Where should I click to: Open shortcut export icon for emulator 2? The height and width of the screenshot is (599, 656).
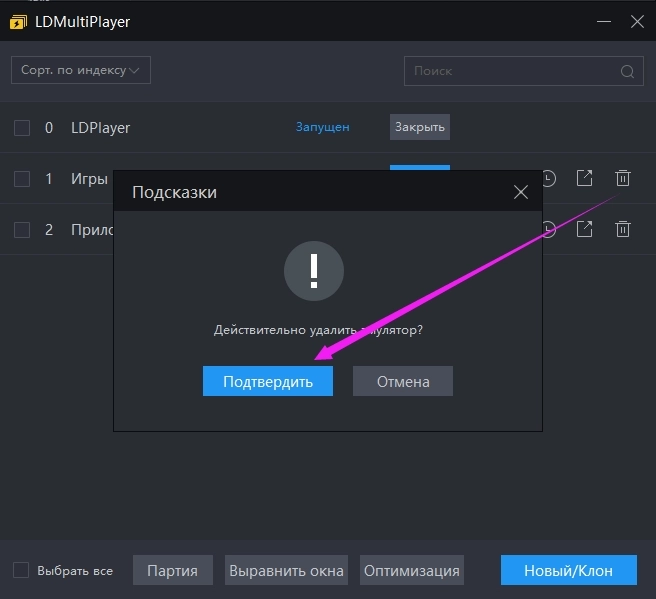coord(585,229)
